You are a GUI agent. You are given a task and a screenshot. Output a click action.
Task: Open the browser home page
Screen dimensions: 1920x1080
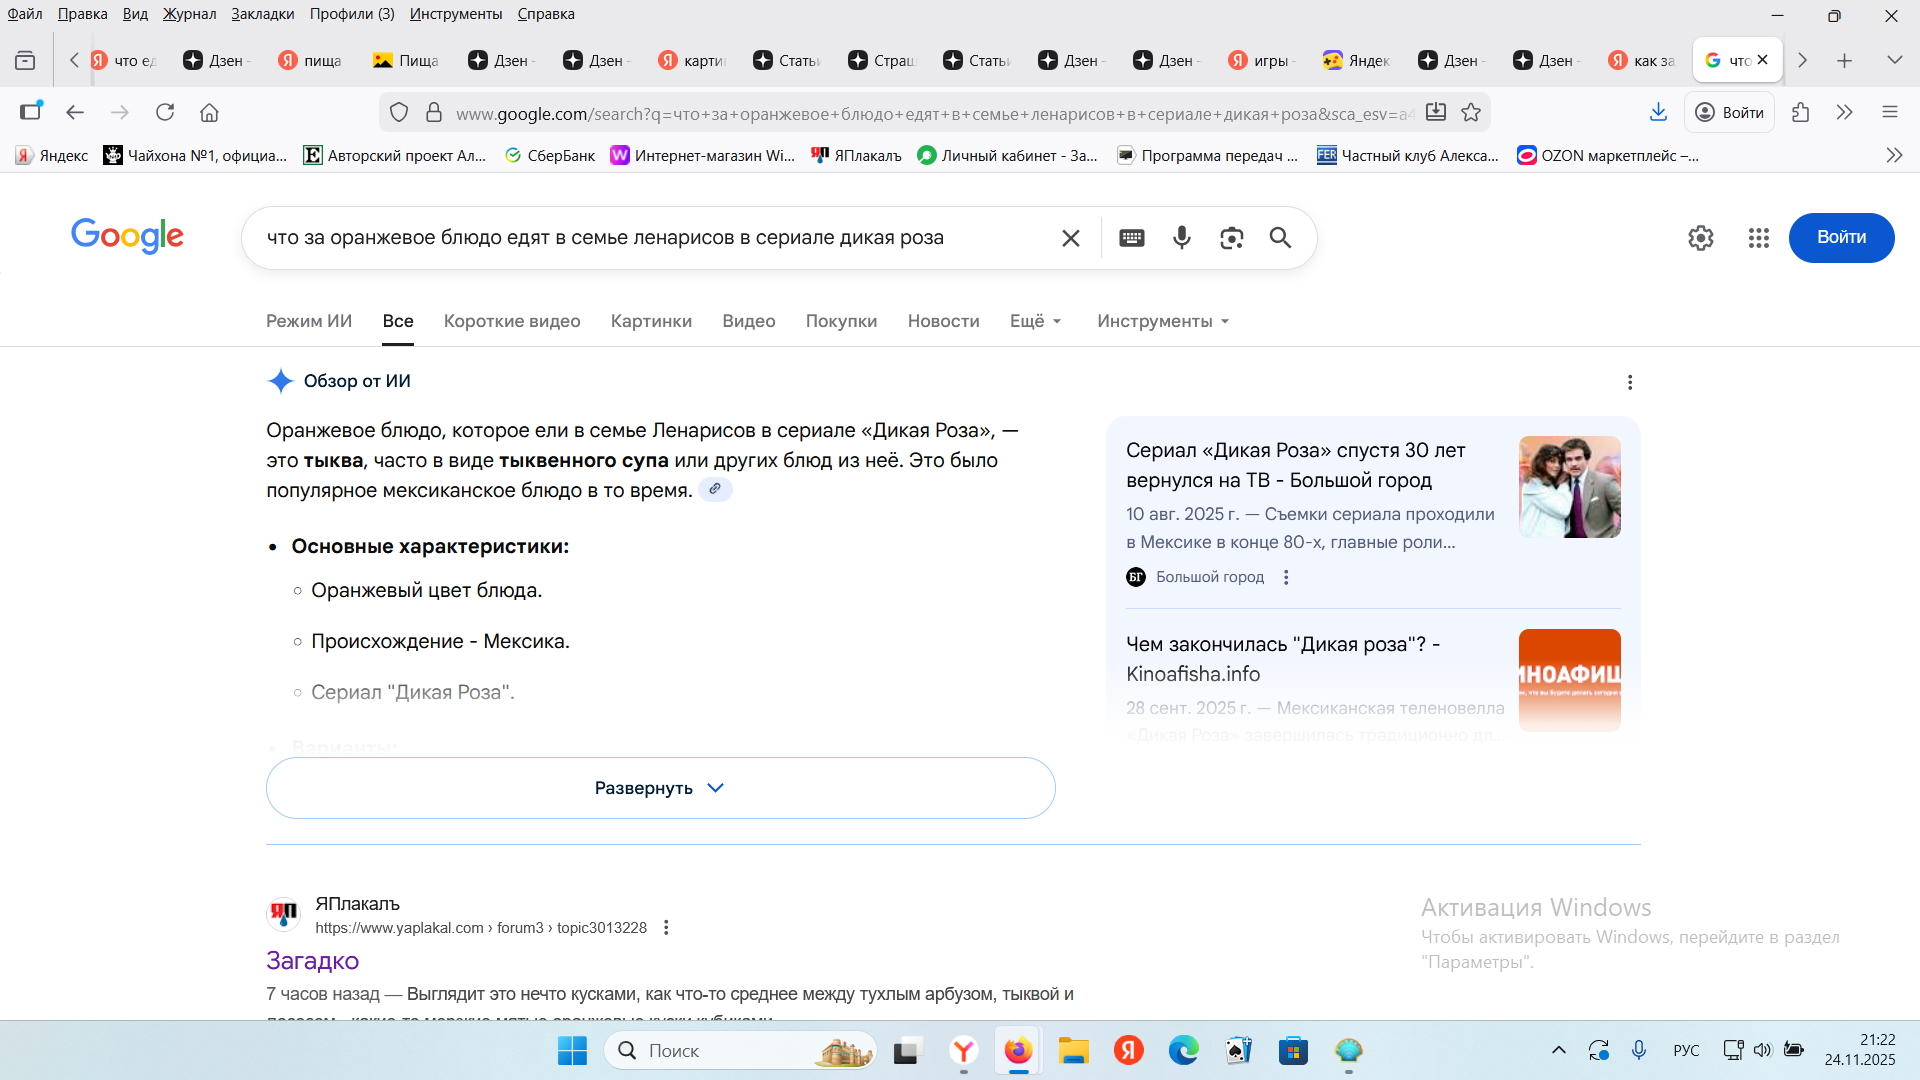209,113
